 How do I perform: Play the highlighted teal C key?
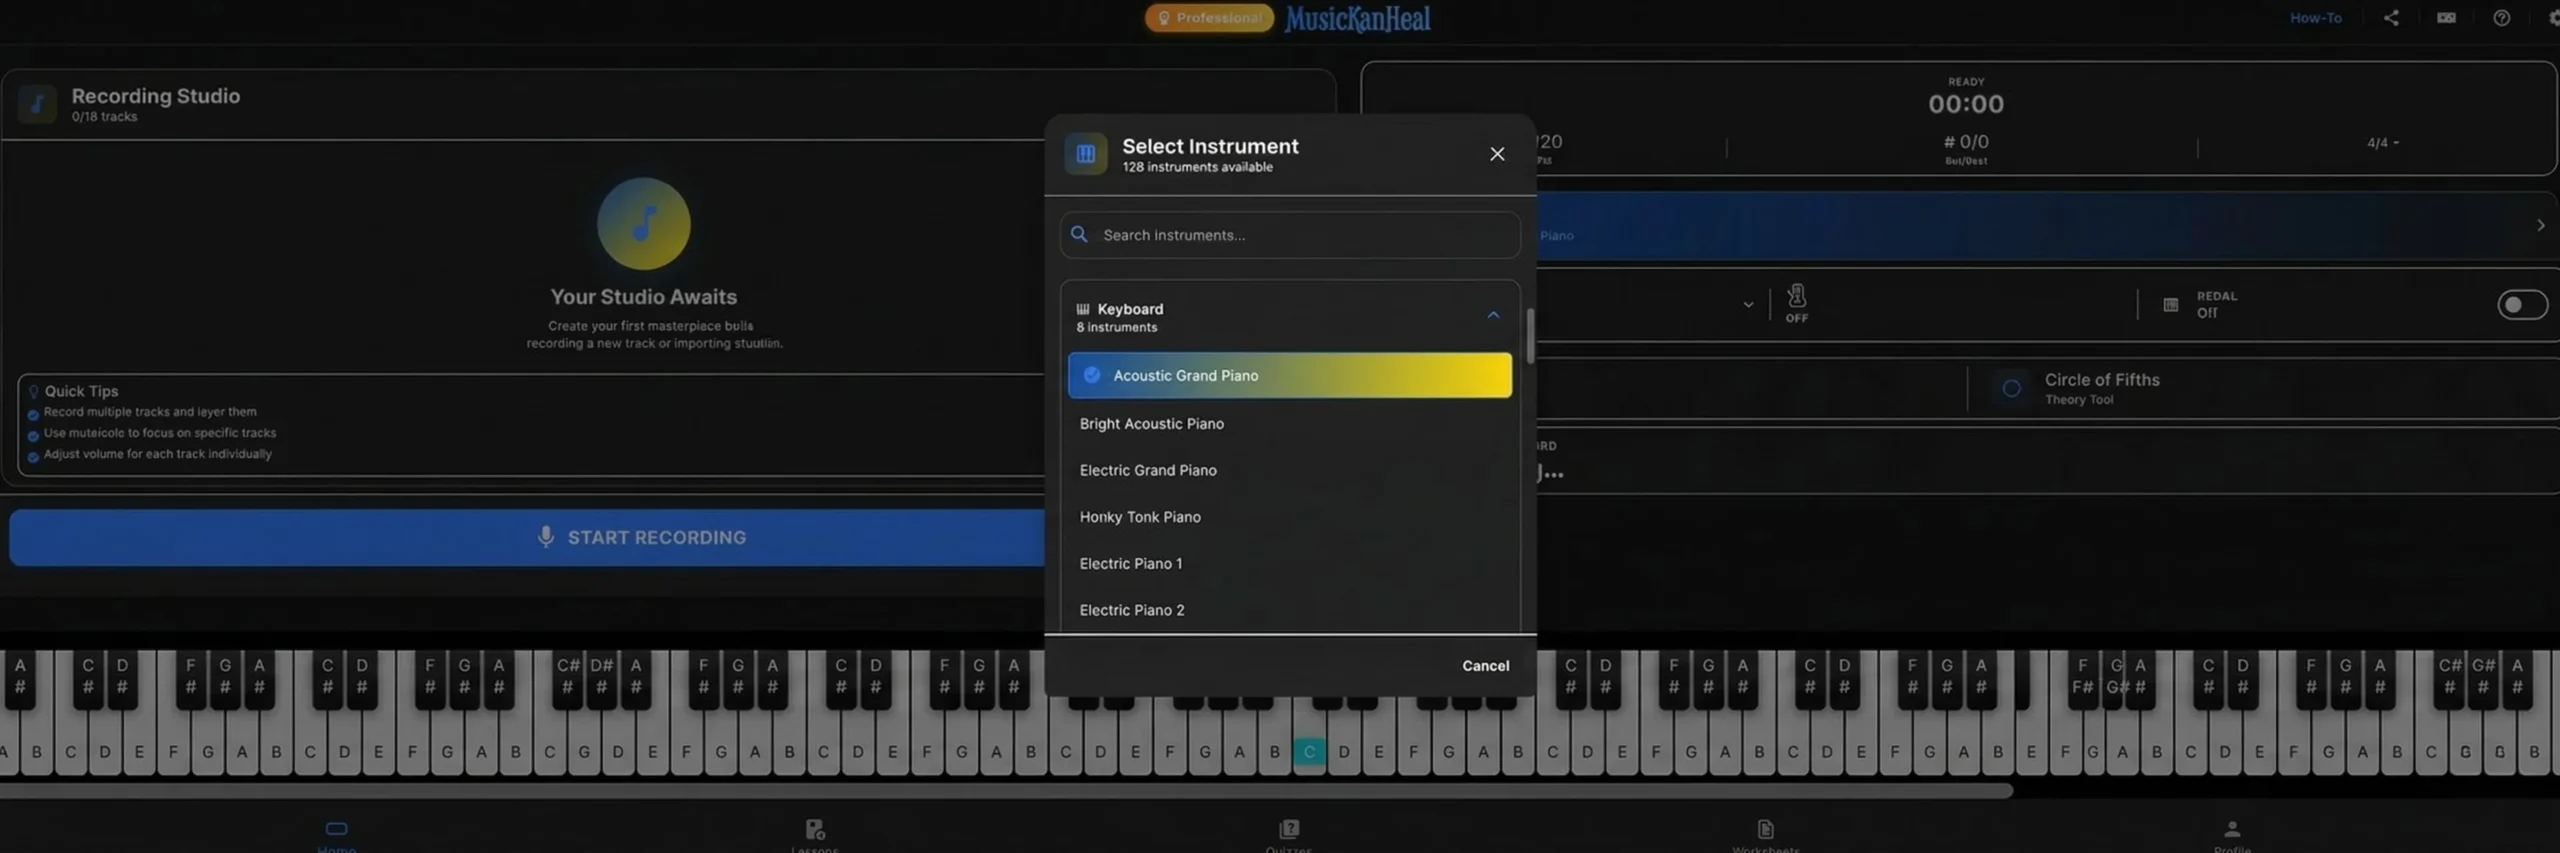coord(1308,752)
